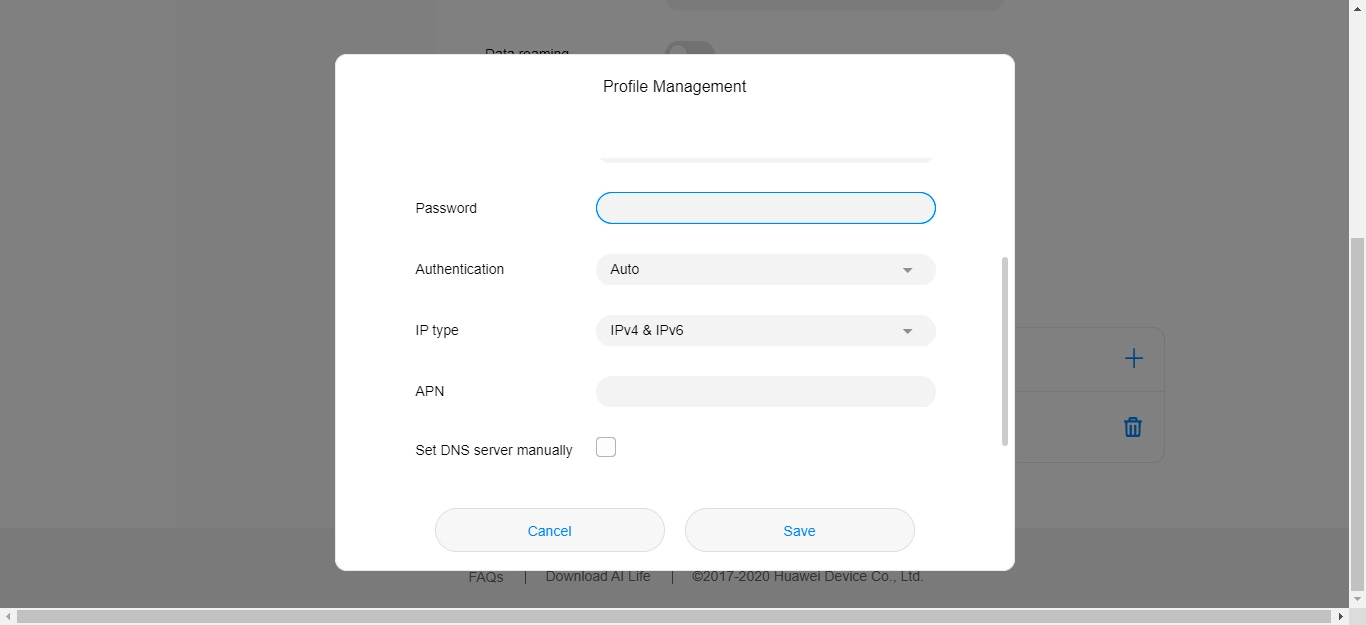Click the dropdown arrow next to Auto
Viewport: 1366px width, 625px height.
[x=907, y=269]
